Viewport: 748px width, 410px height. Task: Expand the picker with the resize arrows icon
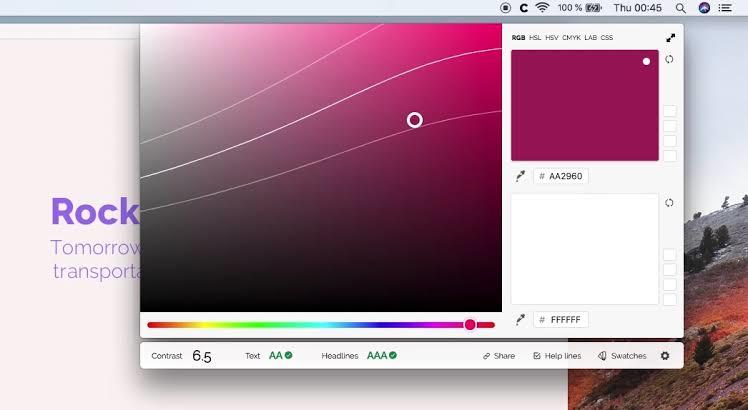pos(670,38)
